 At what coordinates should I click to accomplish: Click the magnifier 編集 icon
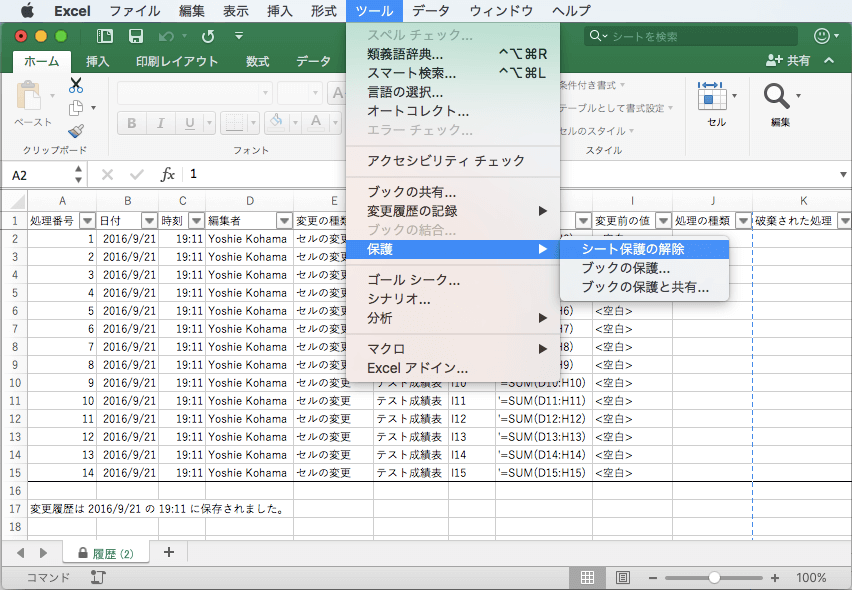click(x=776, y=96)
